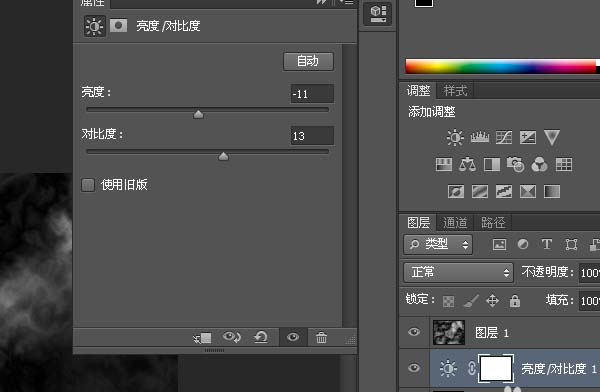Switch to the 路径 tab

(x=493, y=222)
